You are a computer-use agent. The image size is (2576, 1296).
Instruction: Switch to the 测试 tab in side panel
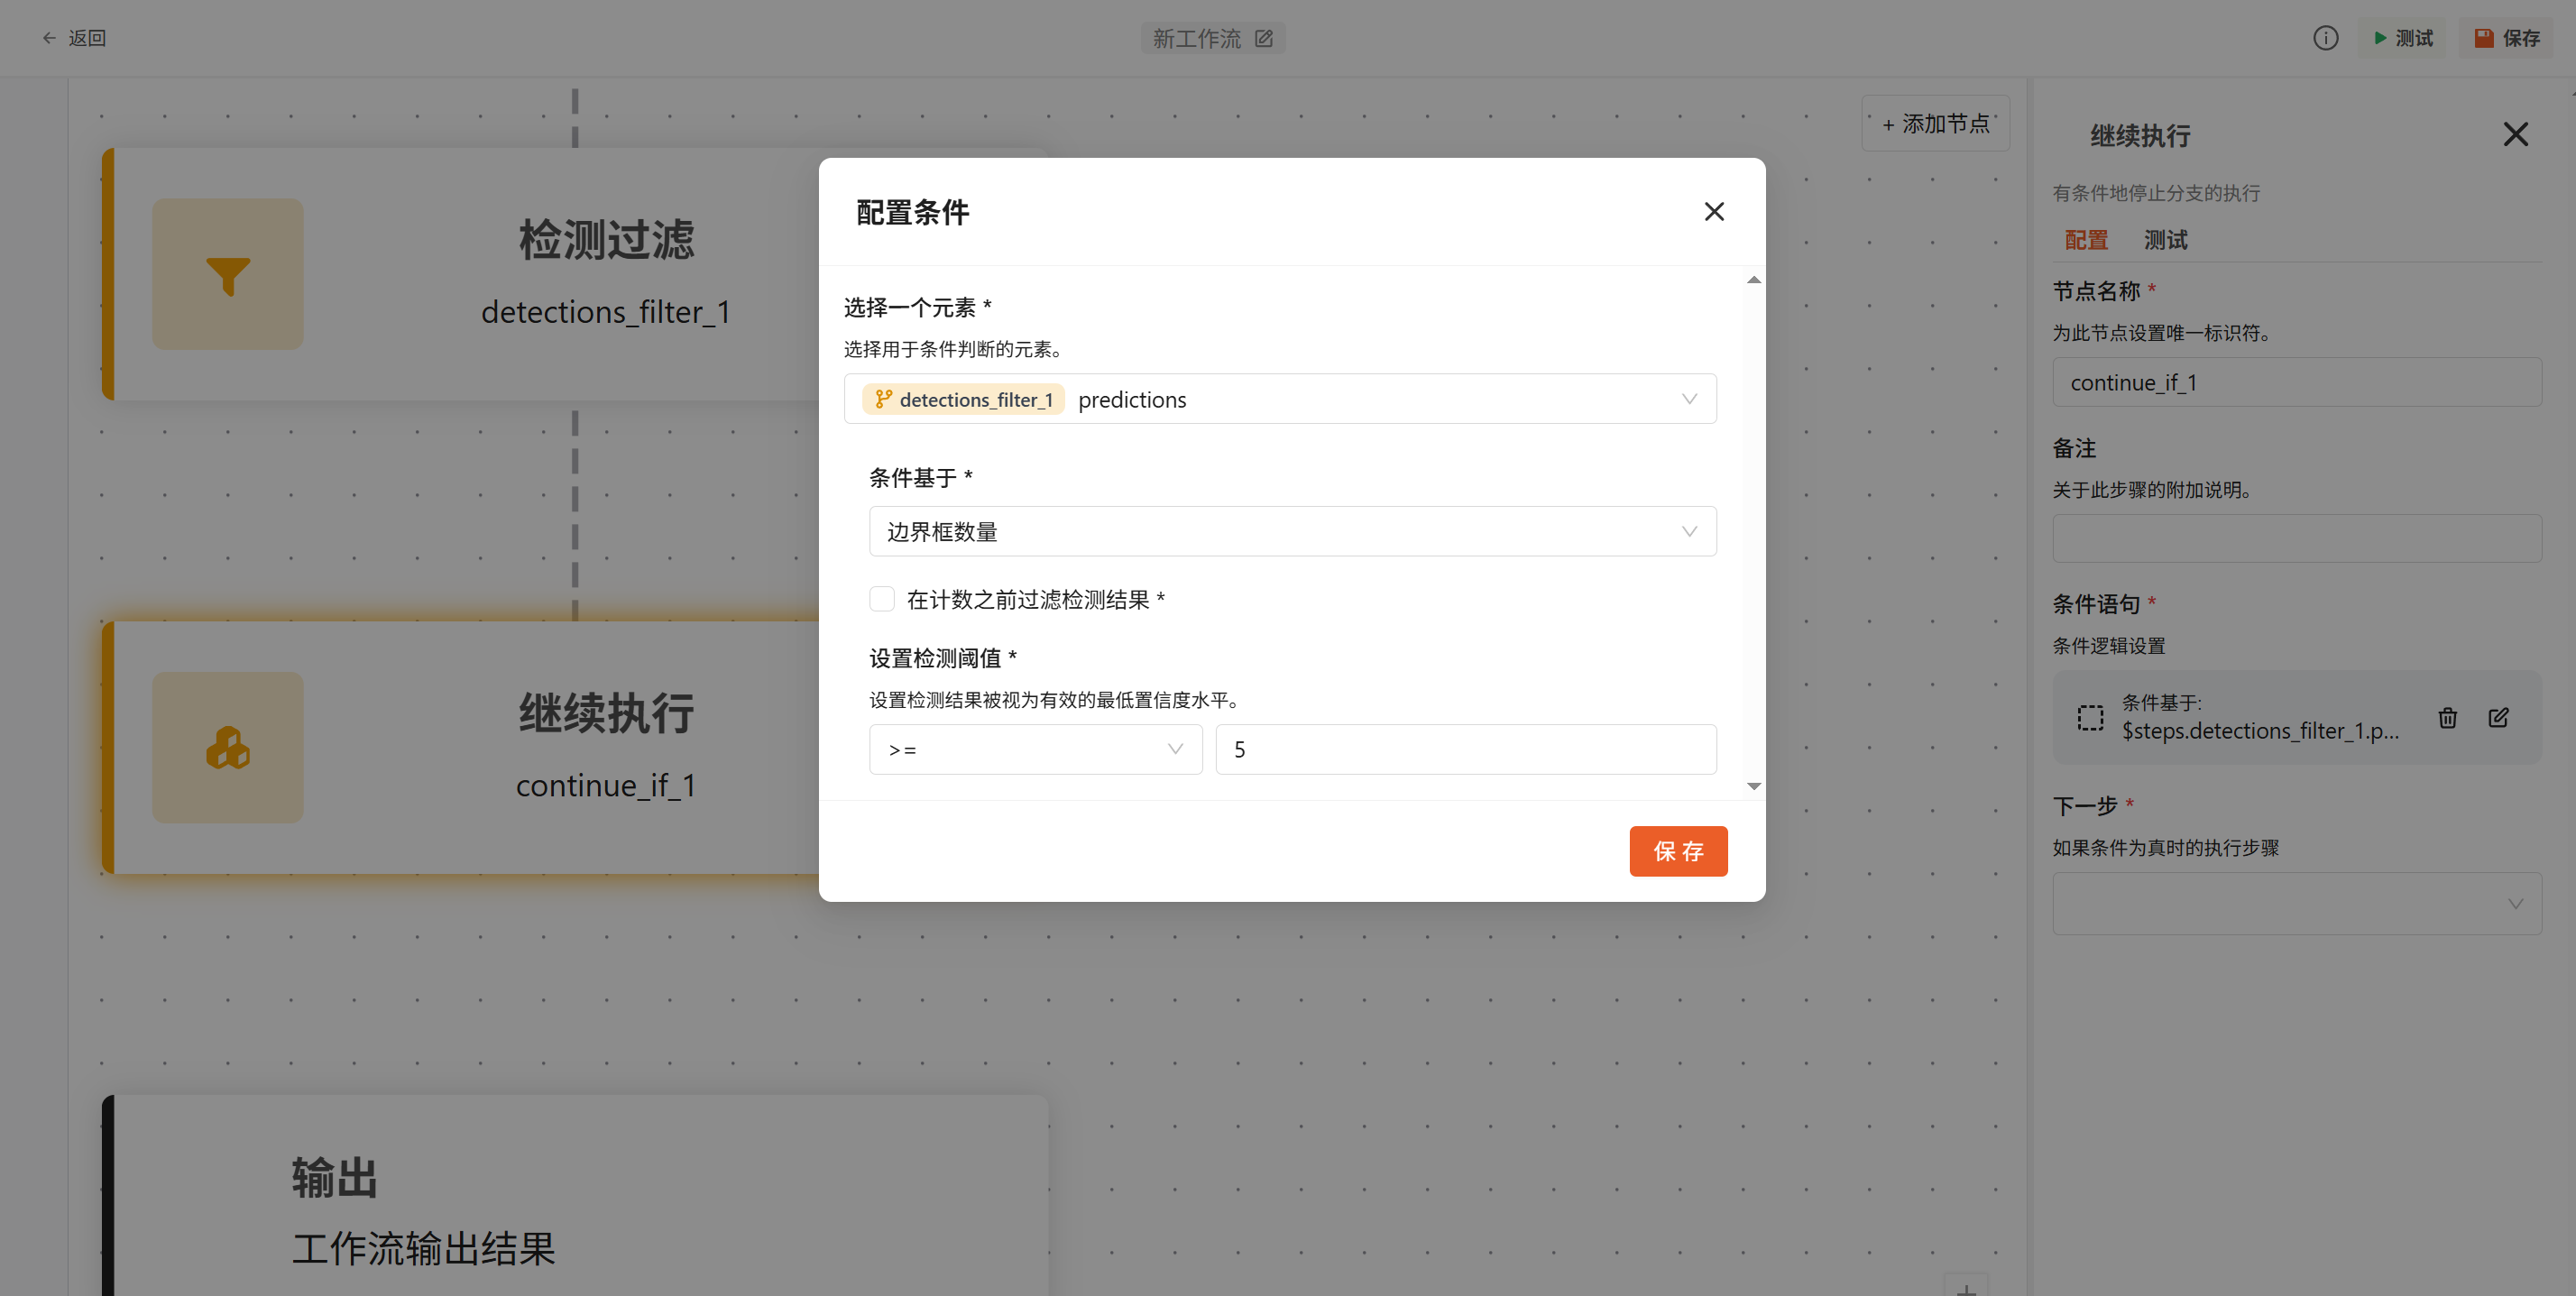coord(2165,240)
